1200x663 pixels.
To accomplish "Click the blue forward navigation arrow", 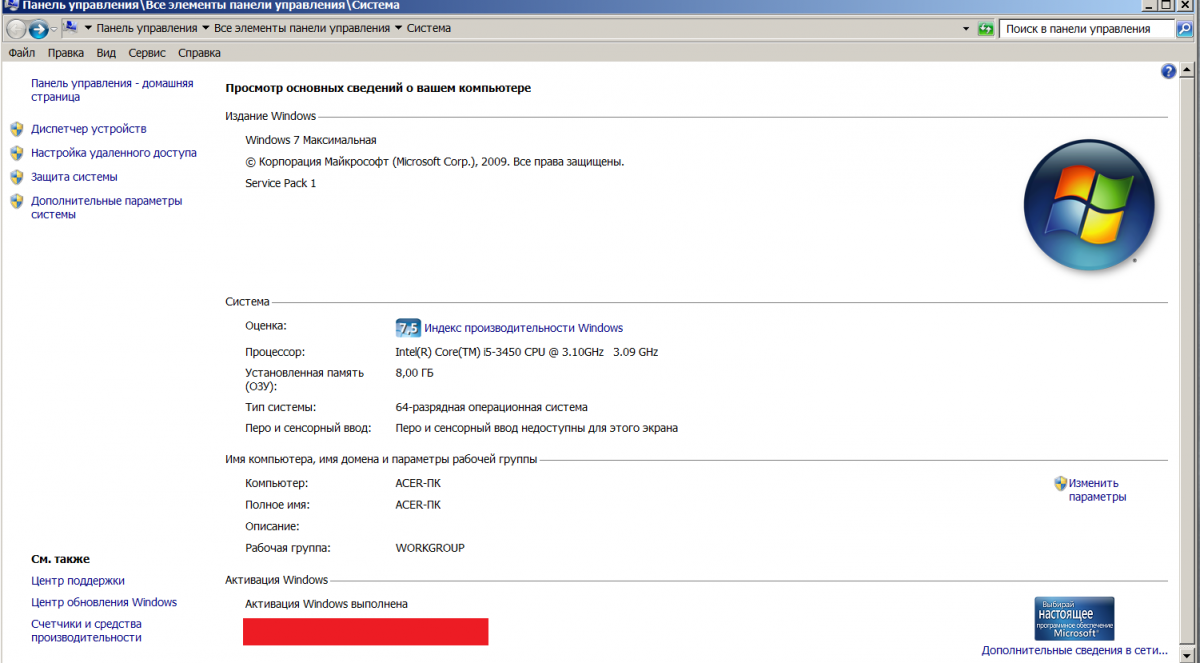I will (38, 29).
